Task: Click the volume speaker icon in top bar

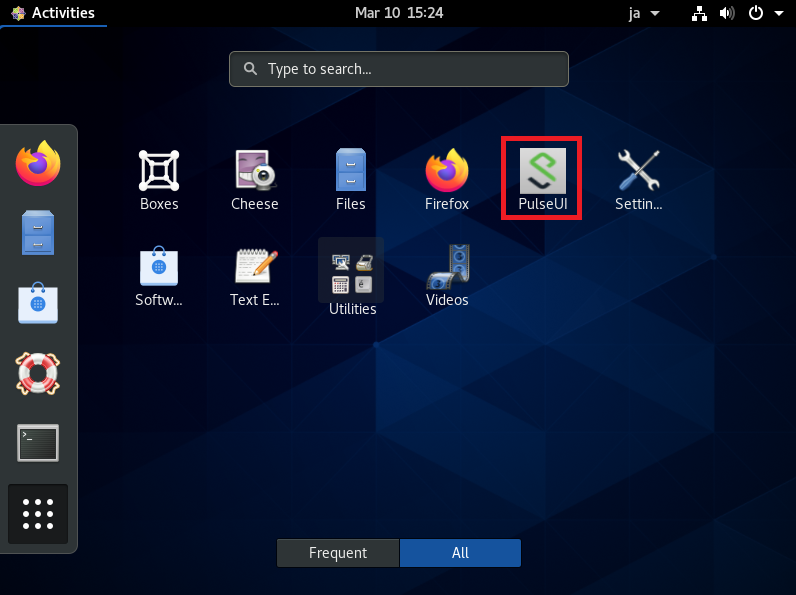Action: pos(727,13)
